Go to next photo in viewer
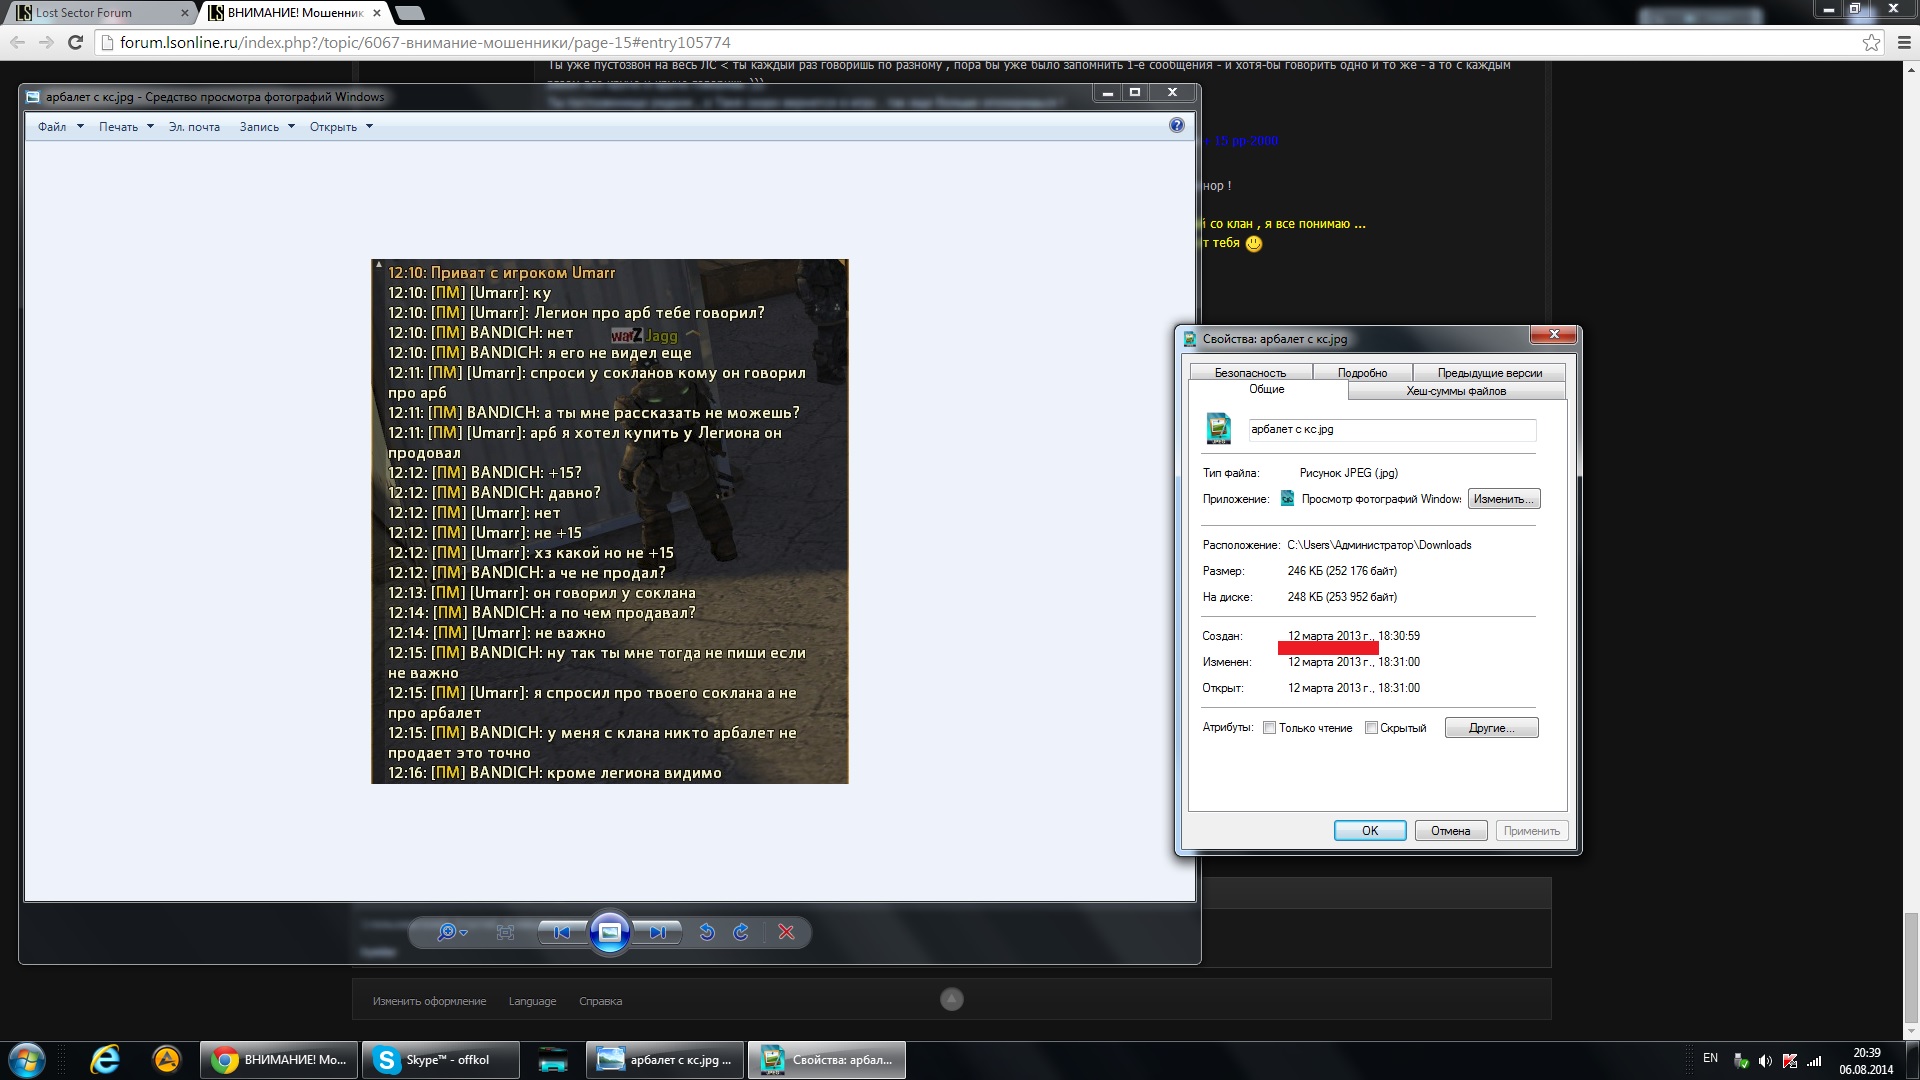This screenshot has height=1080, width=1920. (657, 932)
